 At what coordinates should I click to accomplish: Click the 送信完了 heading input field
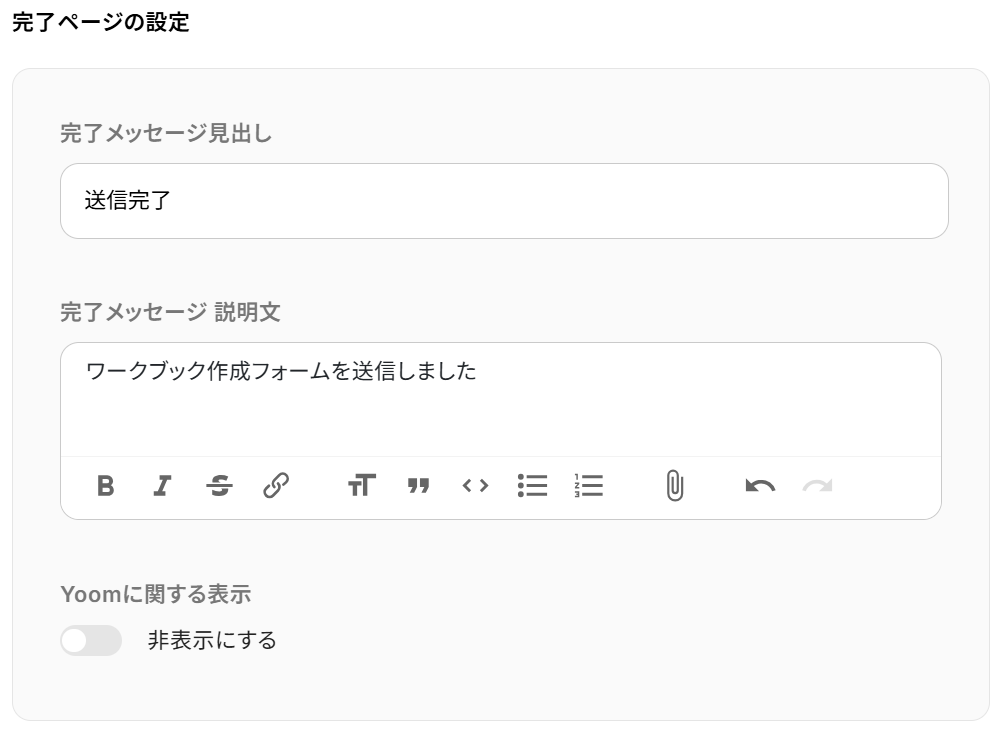[504, 201]
